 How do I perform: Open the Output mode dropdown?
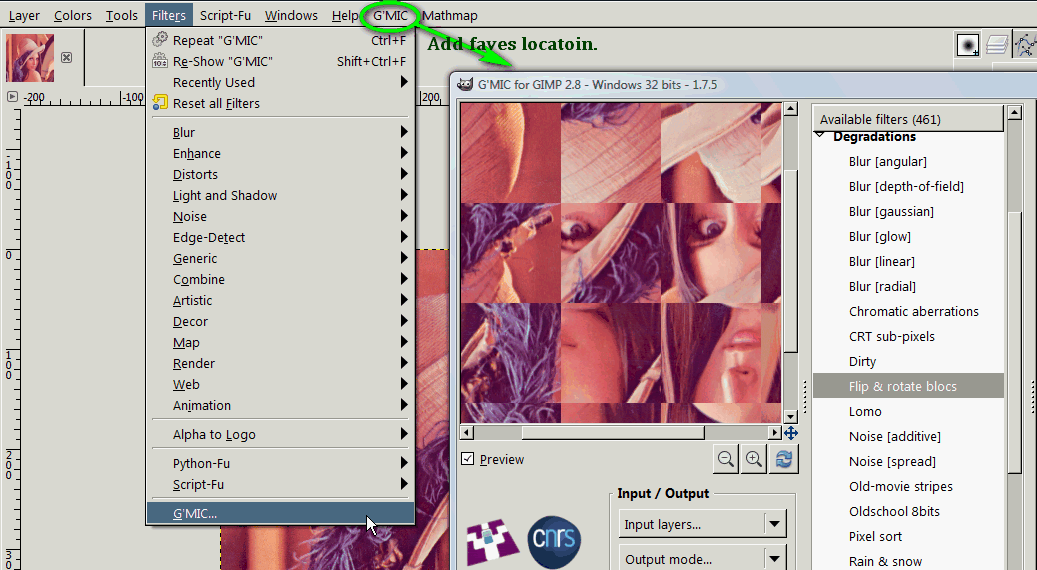pyautogui.click(x=702, y=559)
